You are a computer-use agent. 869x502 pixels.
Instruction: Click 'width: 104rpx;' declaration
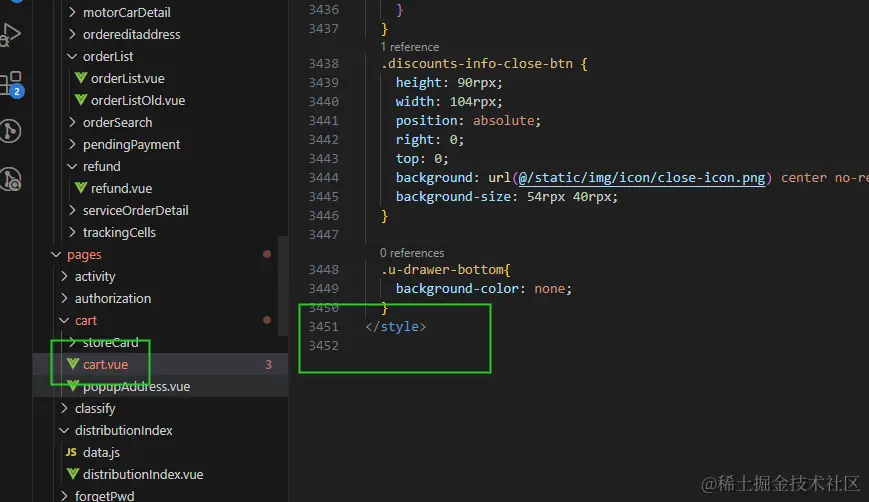pyautogui.click(x=449, y=101)
